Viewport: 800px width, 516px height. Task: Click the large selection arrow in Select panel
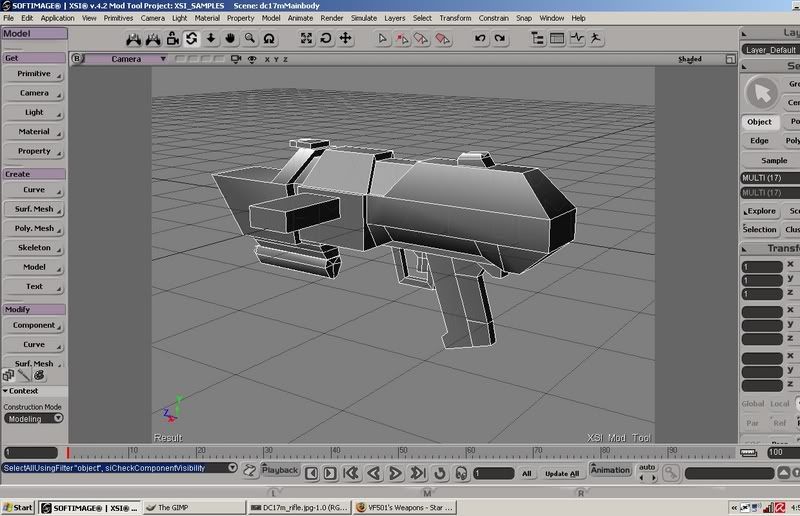[762, 93]
